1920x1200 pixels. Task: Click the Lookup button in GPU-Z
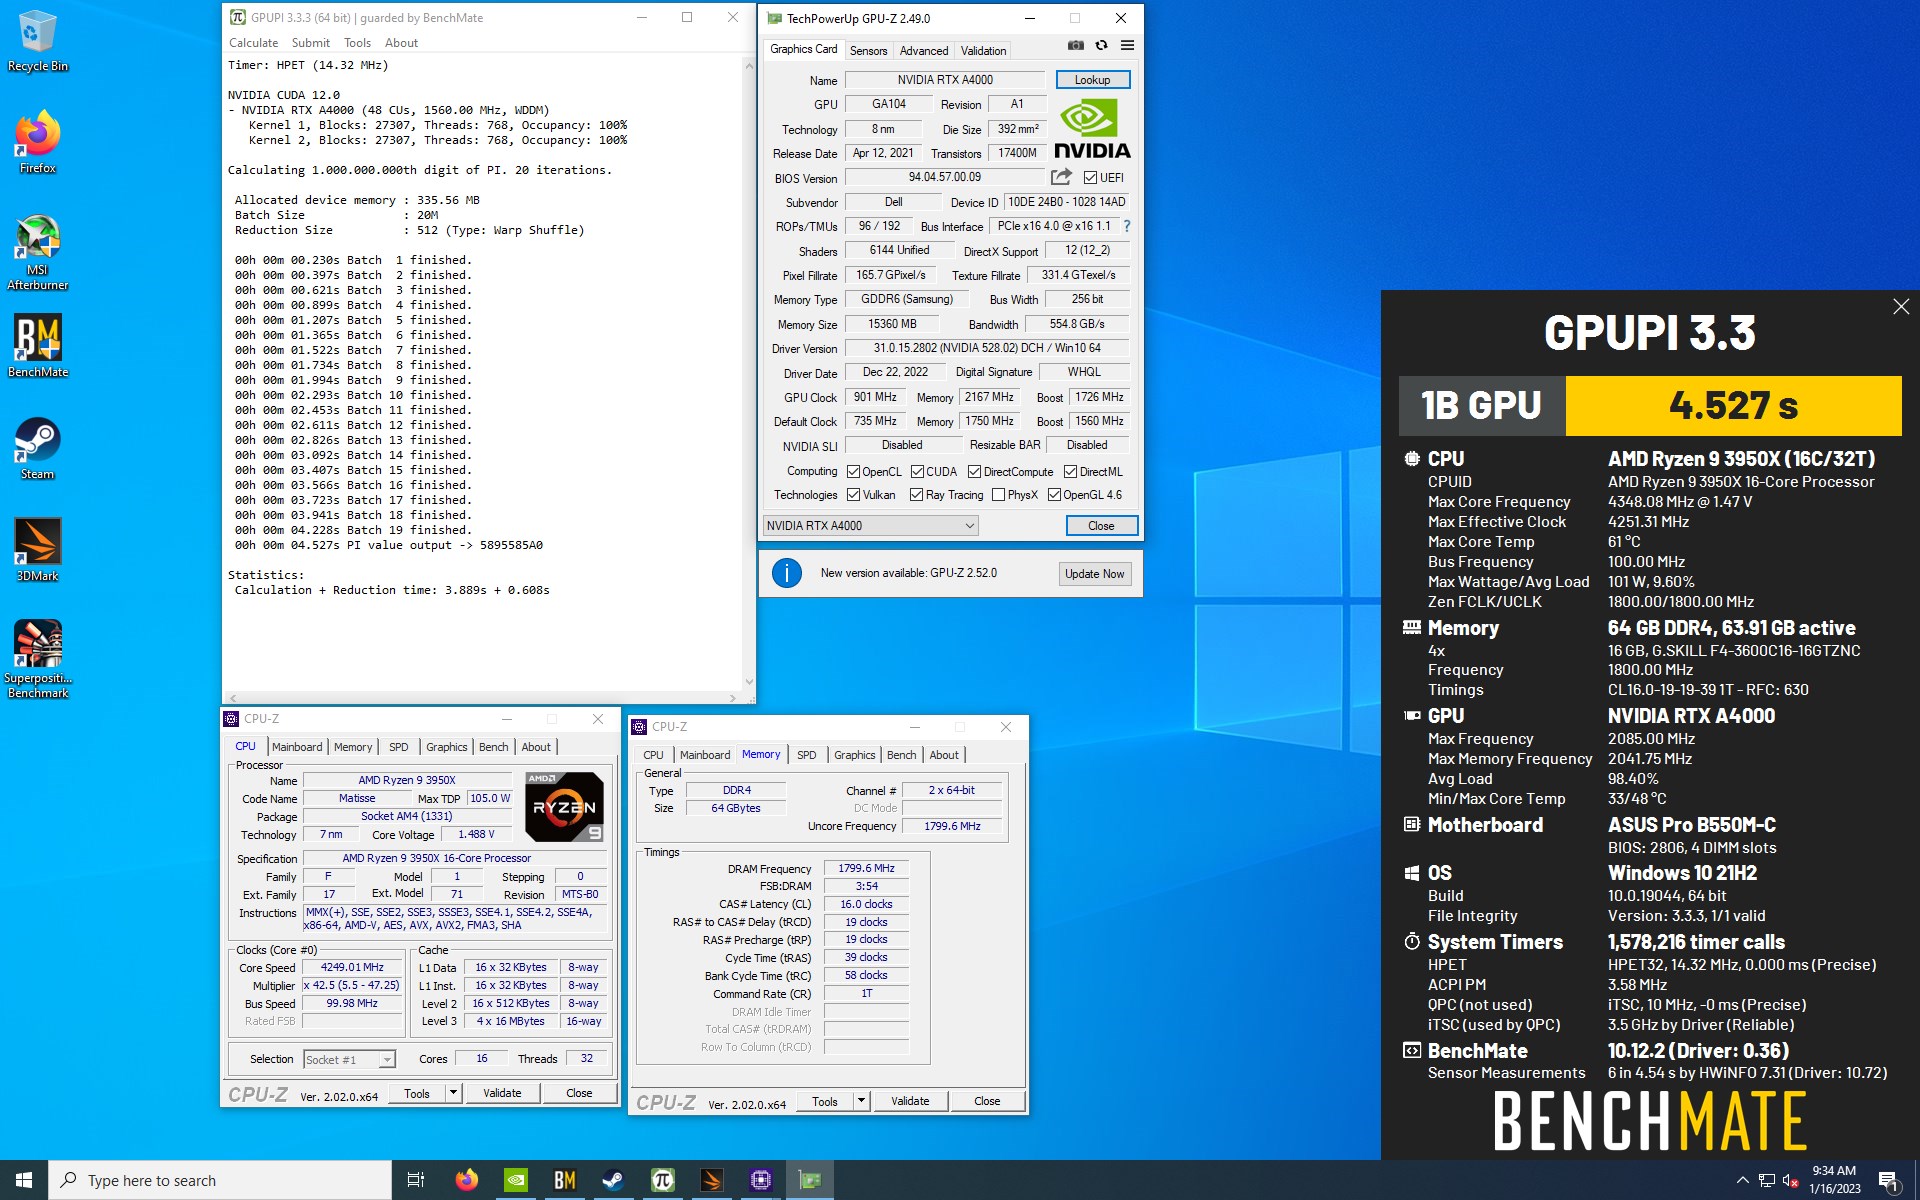pos(1092,80)
